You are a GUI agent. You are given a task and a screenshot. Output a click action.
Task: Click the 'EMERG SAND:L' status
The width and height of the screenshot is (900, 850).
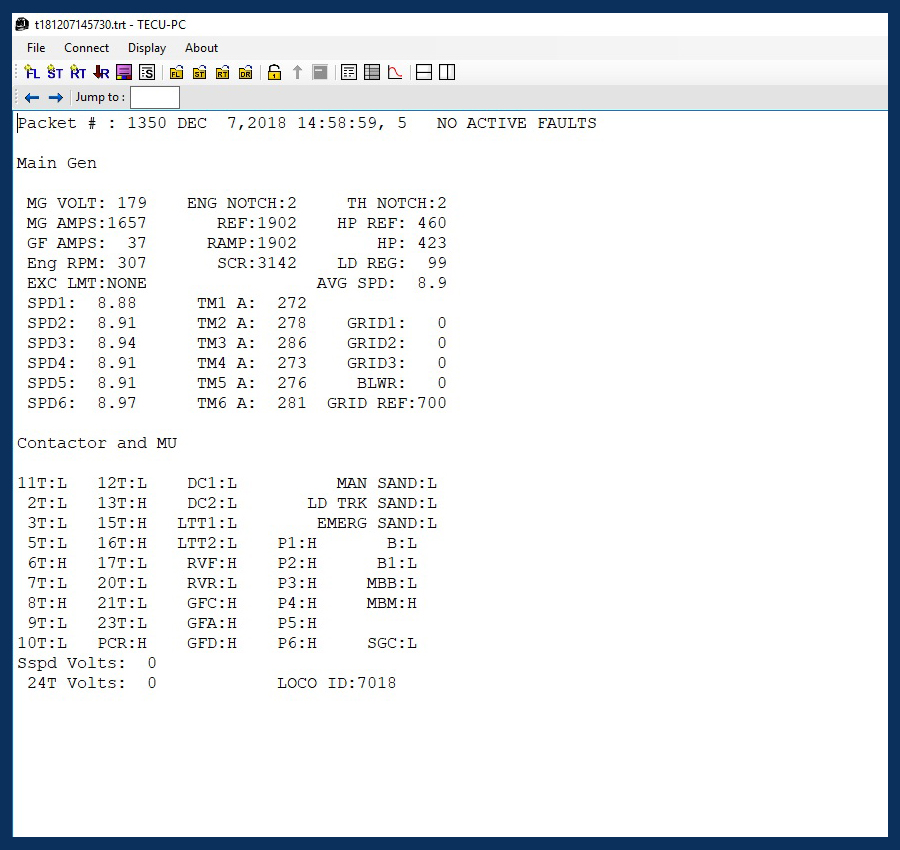coord(377,524)
